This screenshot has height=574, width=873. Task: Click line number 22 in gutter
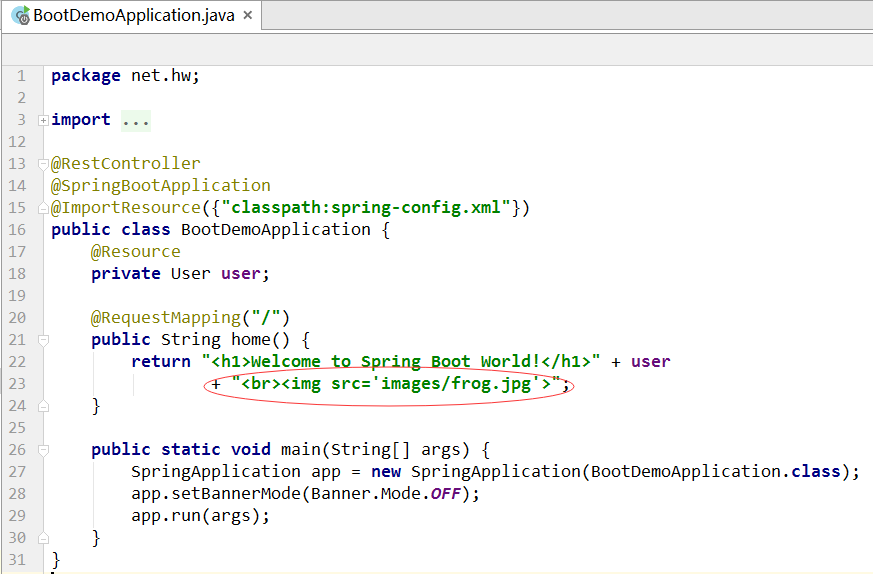coord(17,362)
